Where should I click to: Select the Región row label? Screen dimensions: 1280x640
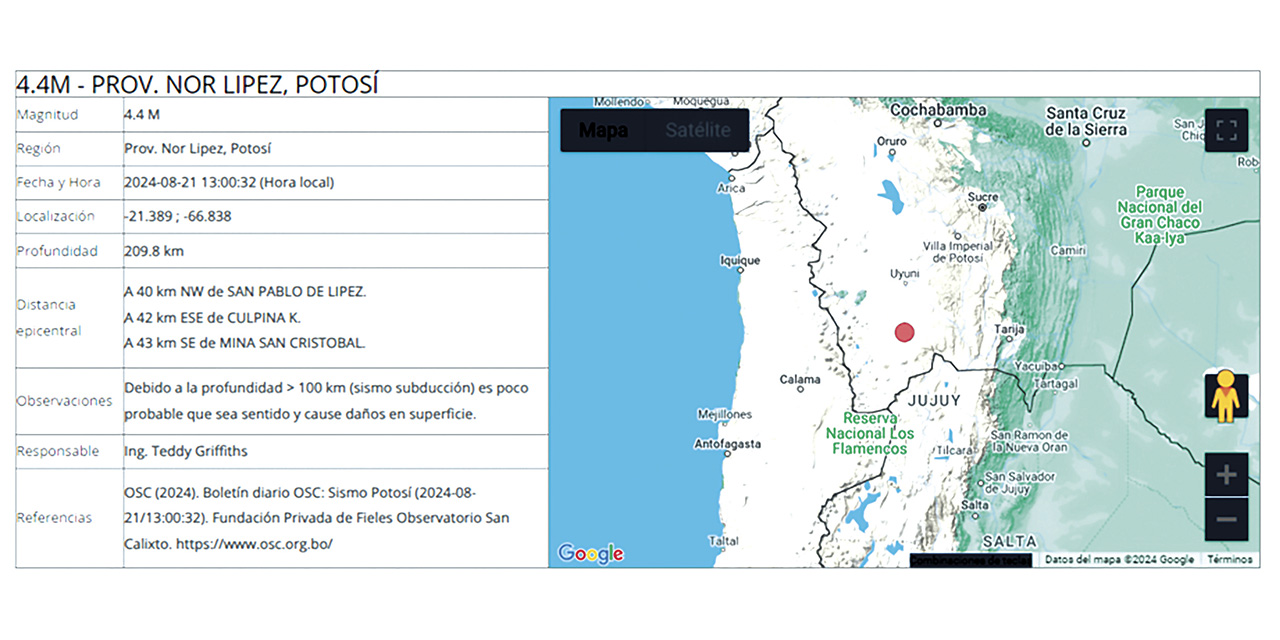pos(39,148)
